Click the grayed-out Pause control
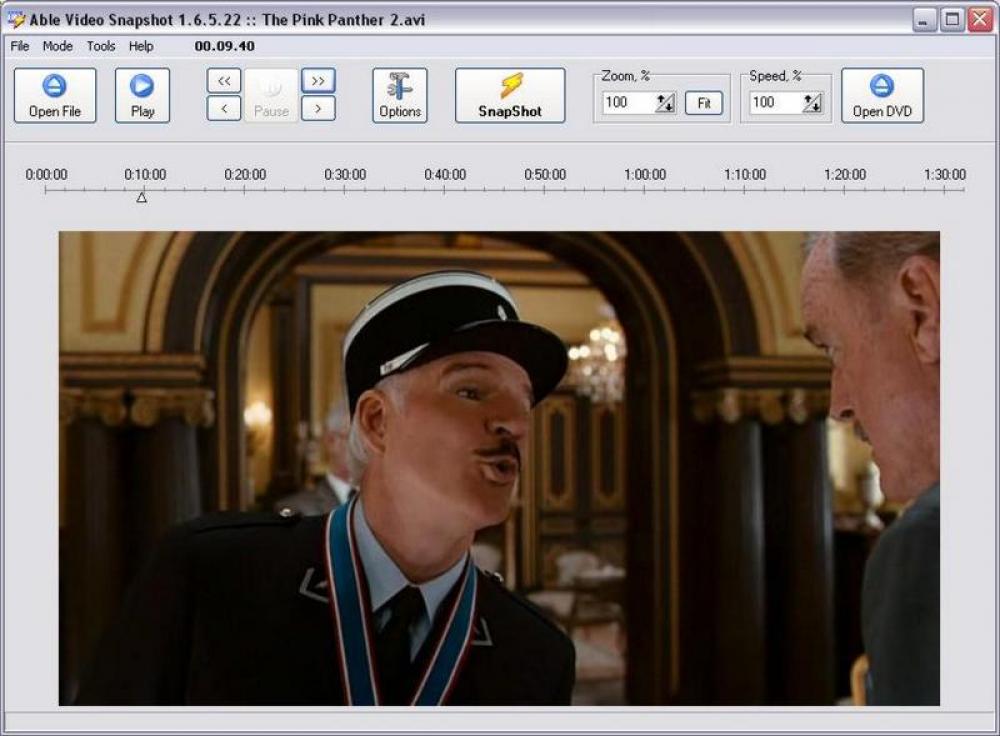 pos(269,94)
